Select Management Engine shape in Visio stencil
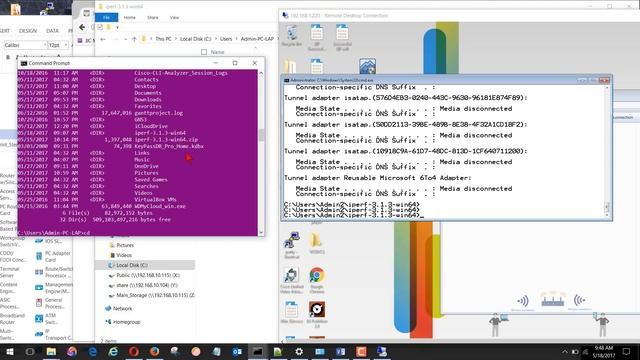This screenshot has height=360, width=640. [x=53, y=288]
